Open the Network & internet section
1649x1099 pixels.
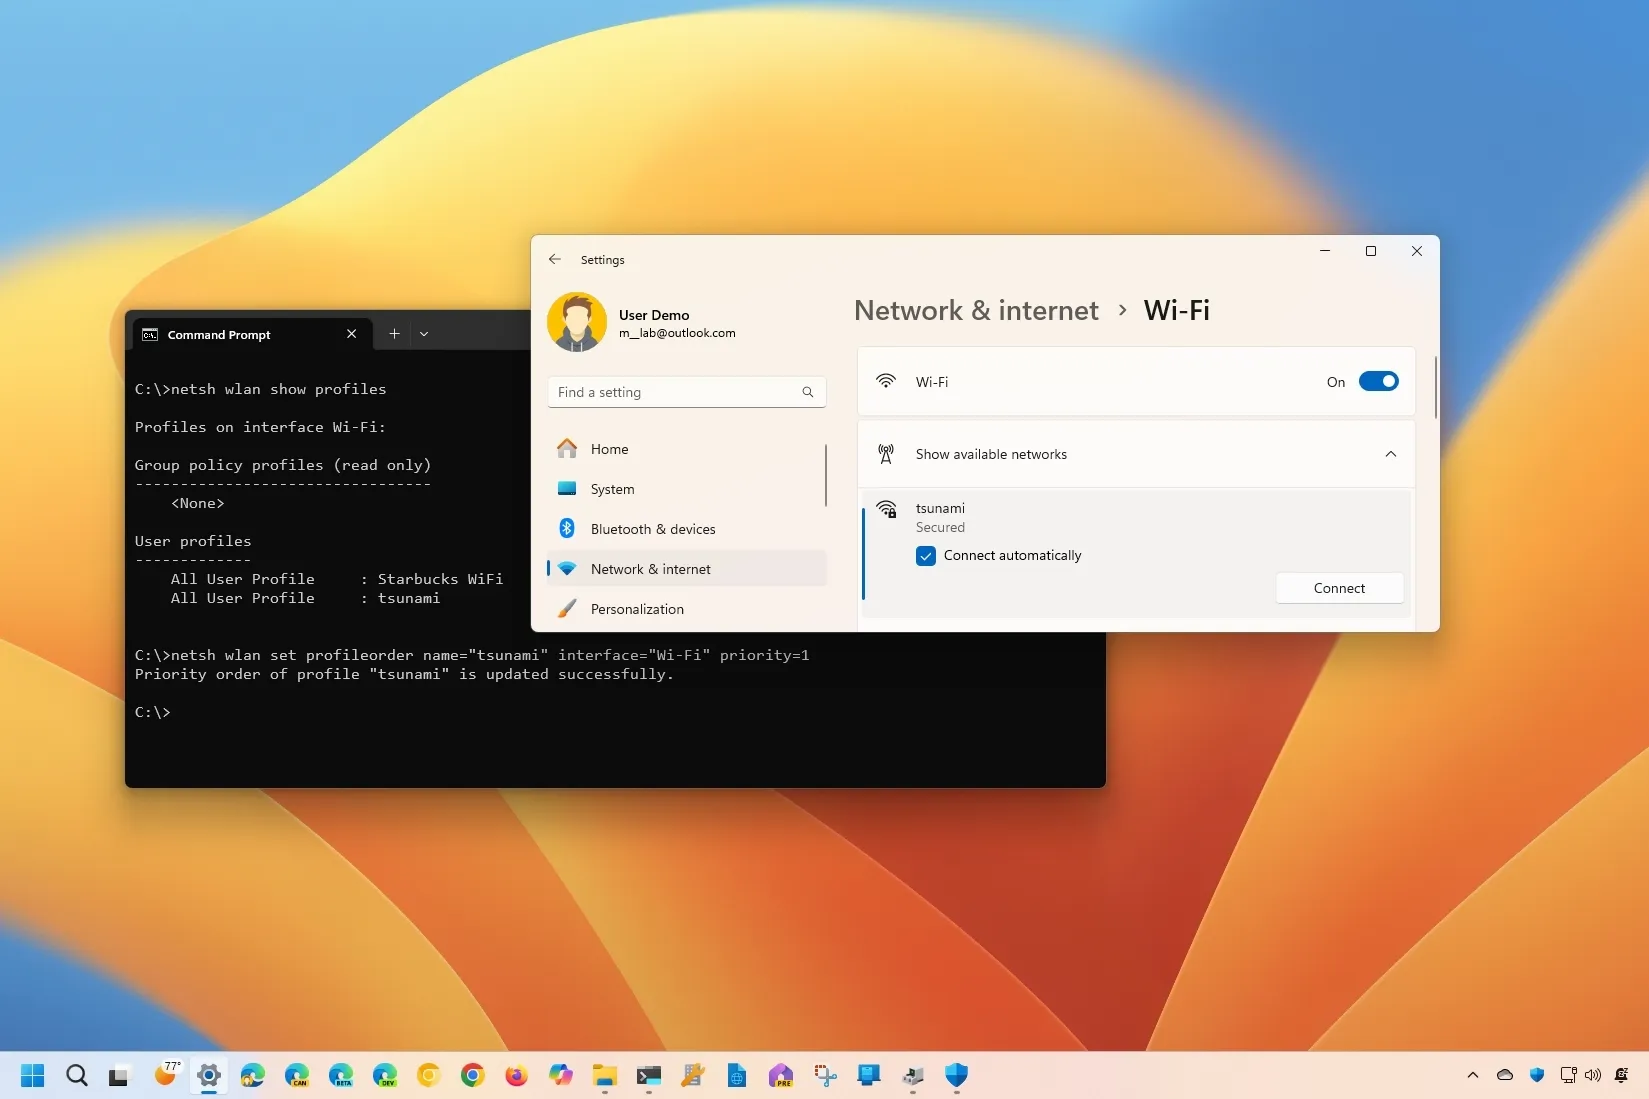click(x=651, y=568)
